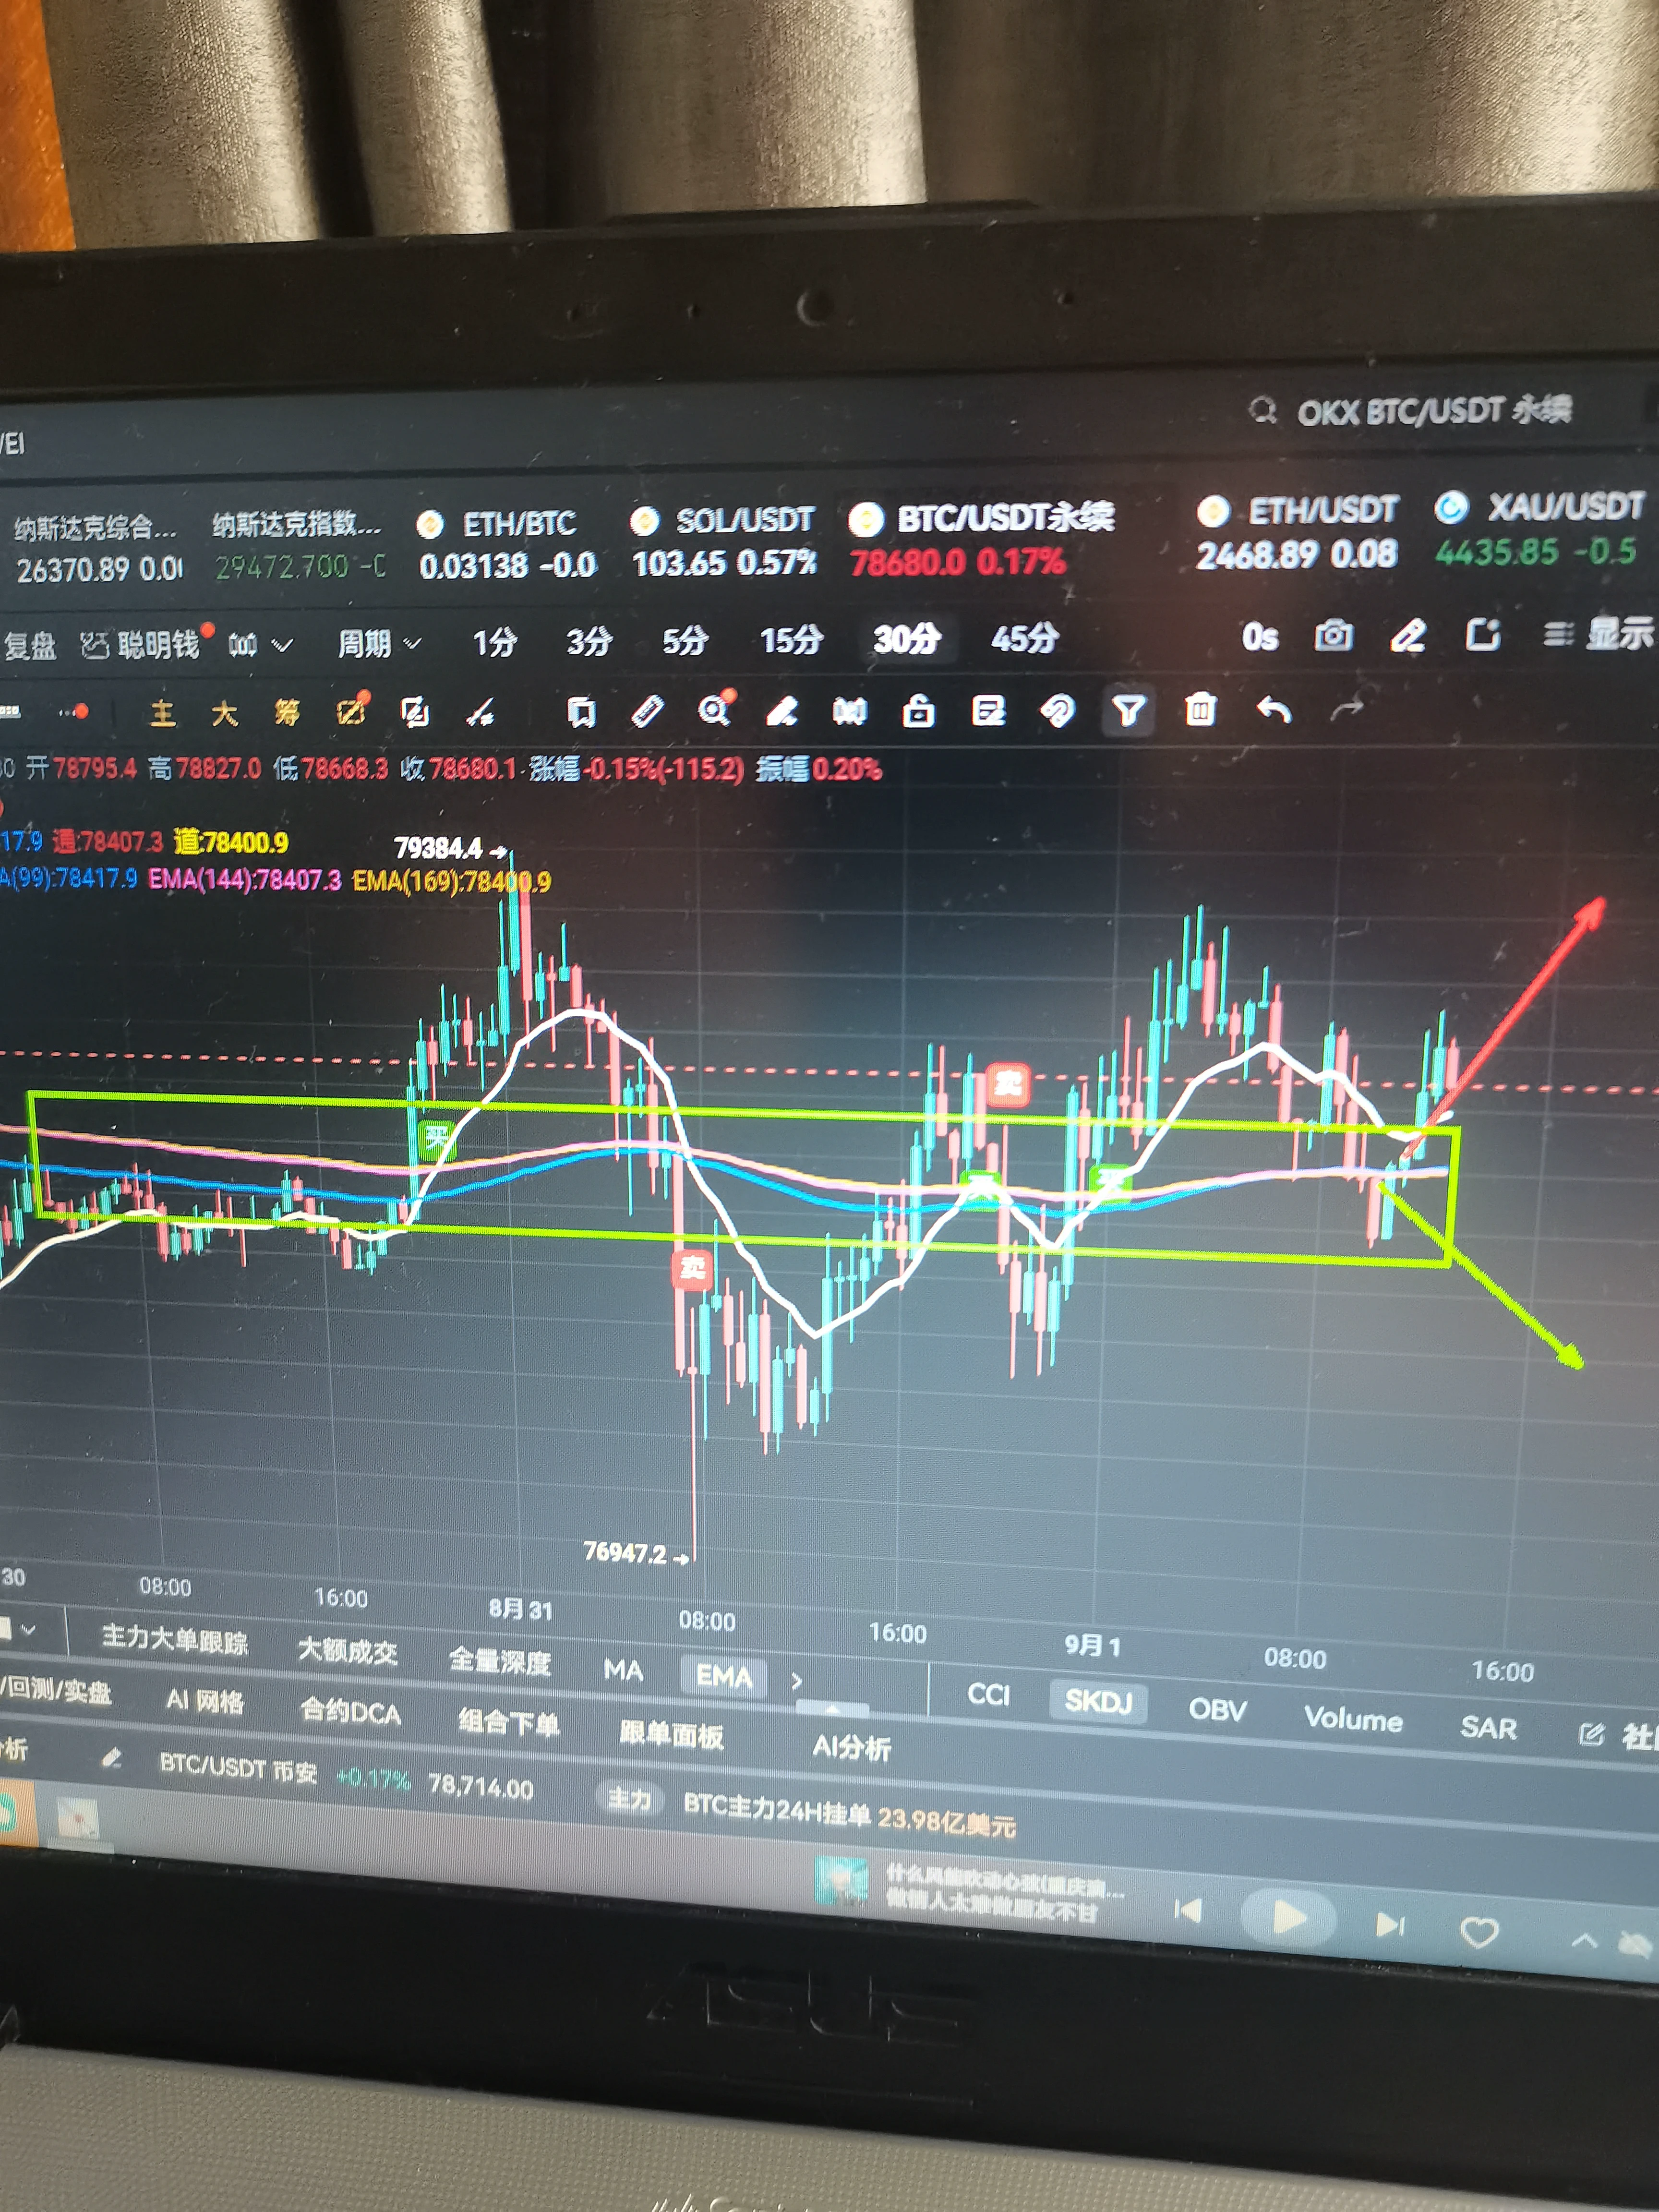Skip to next track in media player
Screen dimensions: 1659x2212
coord(1391,1925)
